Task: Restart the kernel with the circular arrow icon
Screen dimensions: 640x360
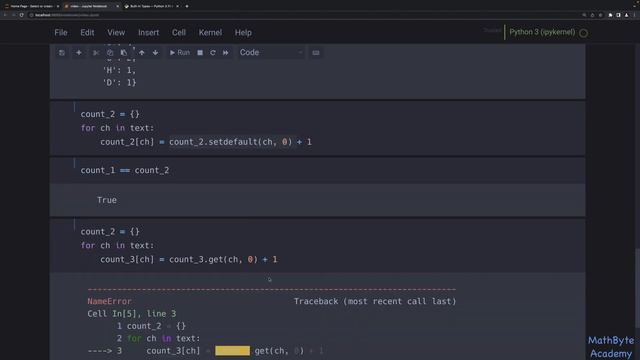Action: (213, 53)
